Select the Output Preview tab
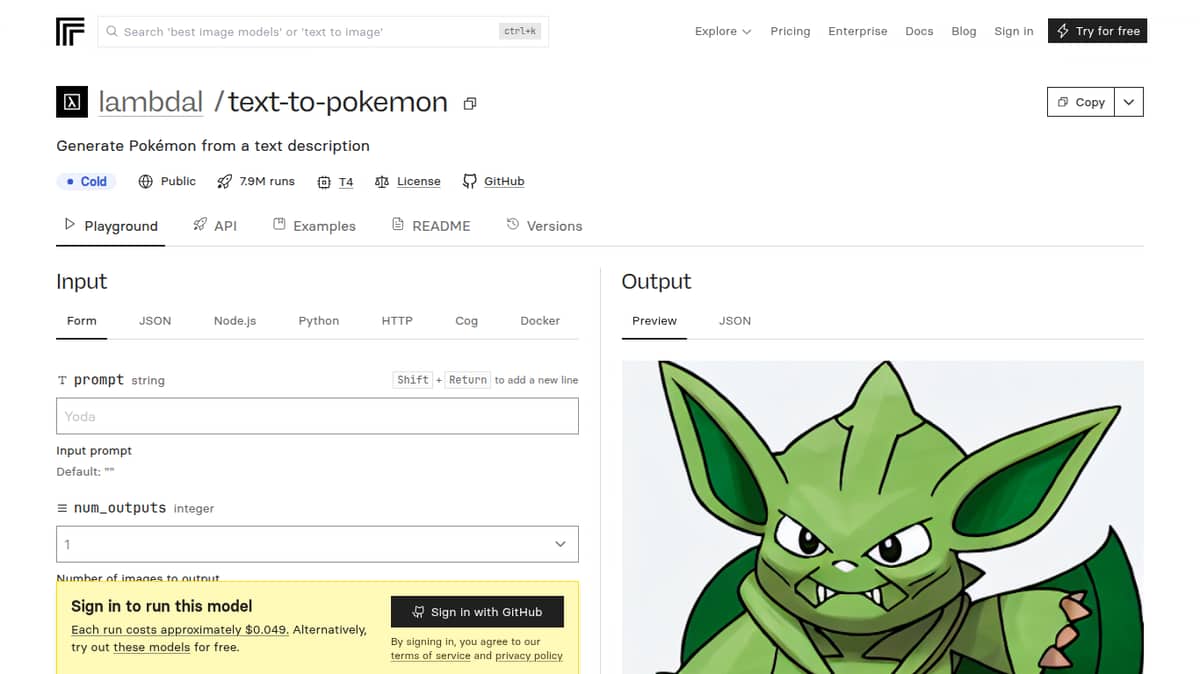This screenshot has height=674, width=1200. pos(654,321)
